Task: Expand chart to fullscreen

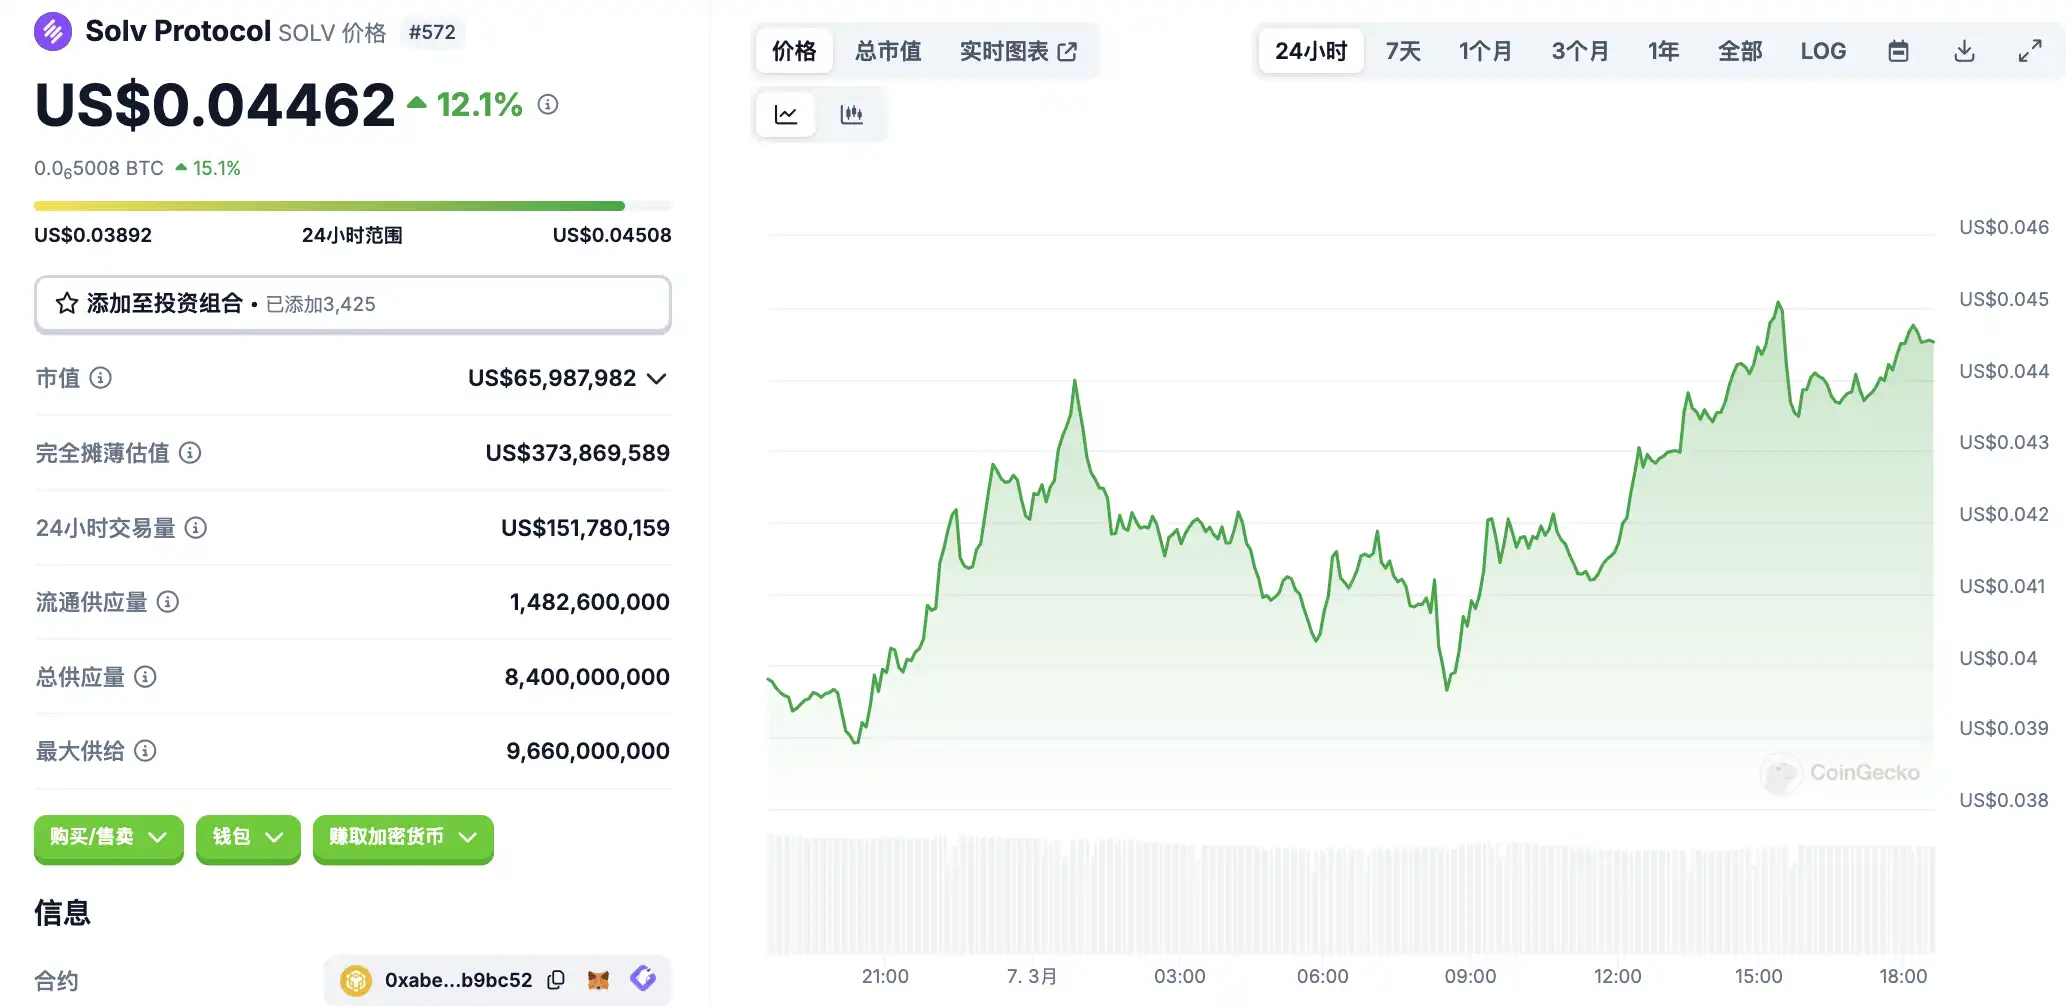Action: click(2029, 51)
